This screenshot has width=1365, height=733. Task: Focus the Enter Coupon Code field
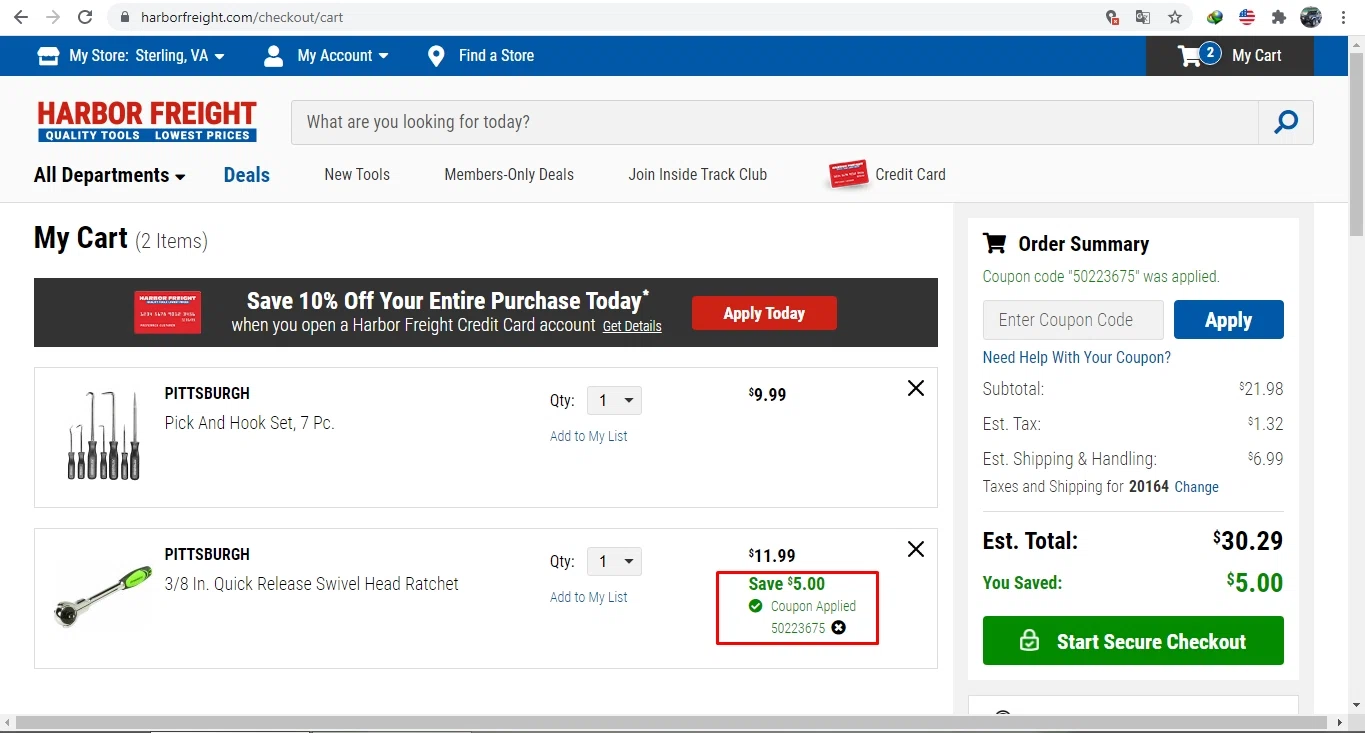[x=1073, y=320]
